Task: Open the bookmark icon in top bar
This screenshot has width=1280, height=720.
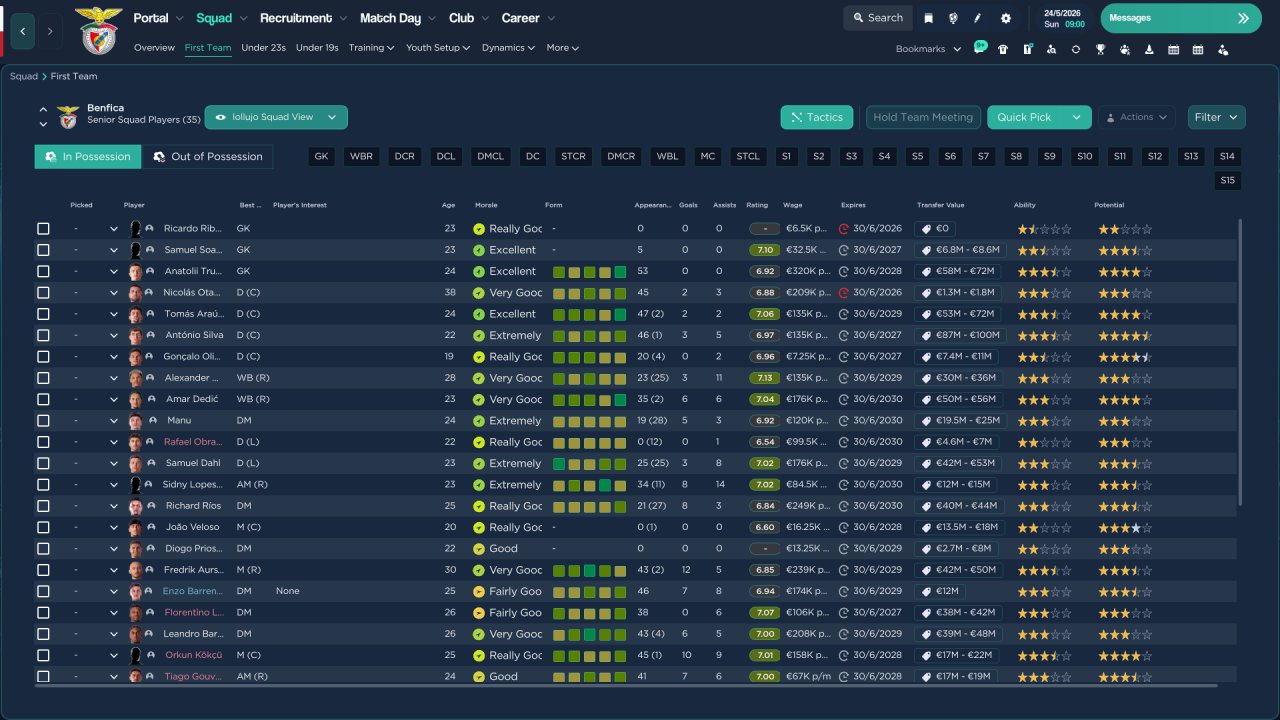Action: (929, 18)
